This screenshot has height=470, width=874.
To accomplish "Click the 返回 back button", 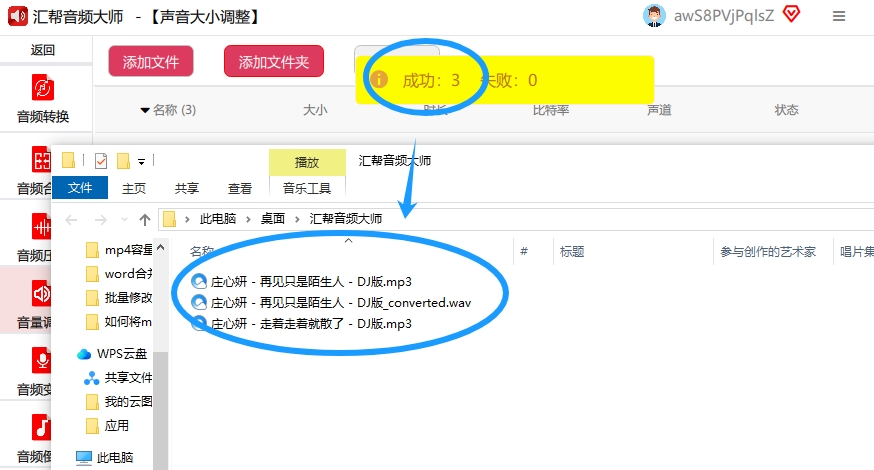I will 42,50.
